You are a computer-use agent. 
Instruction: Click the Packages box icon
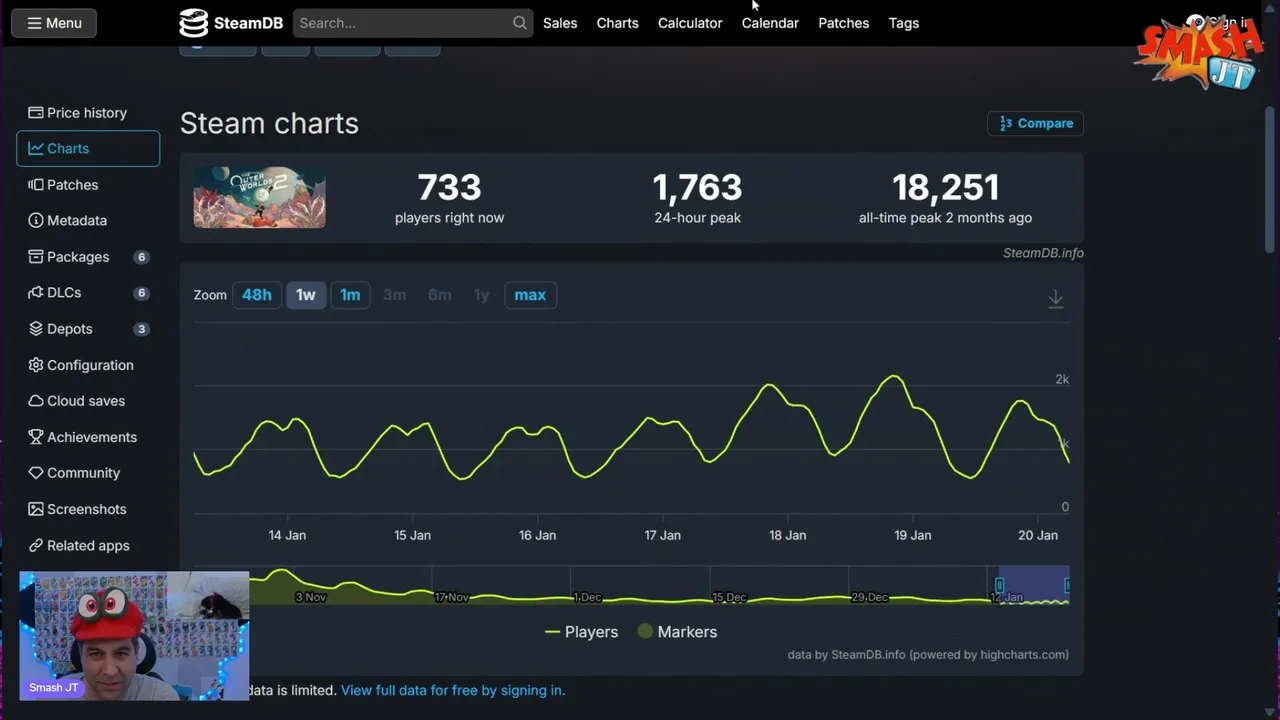[x=36, y=257]
